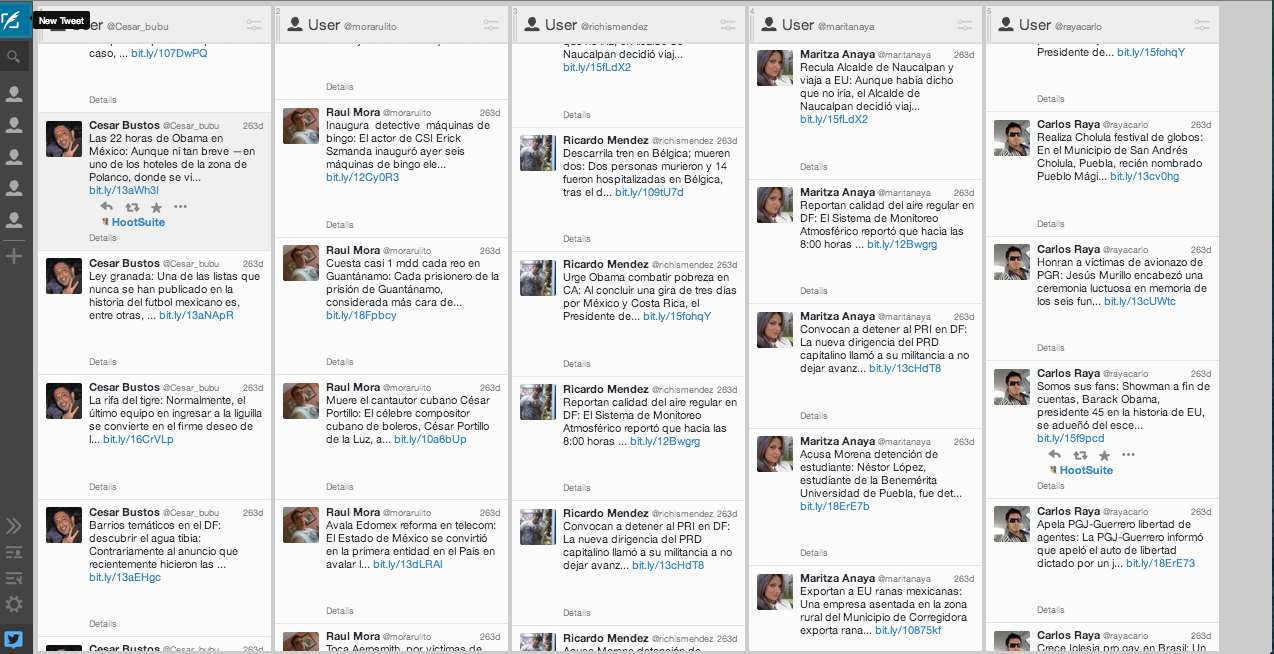Viewport: 1274px width, 654px height.
Task: Expand Details of Cesar Bustos's 'Ley granada' tweet
Action: click(x=102, y=362)
